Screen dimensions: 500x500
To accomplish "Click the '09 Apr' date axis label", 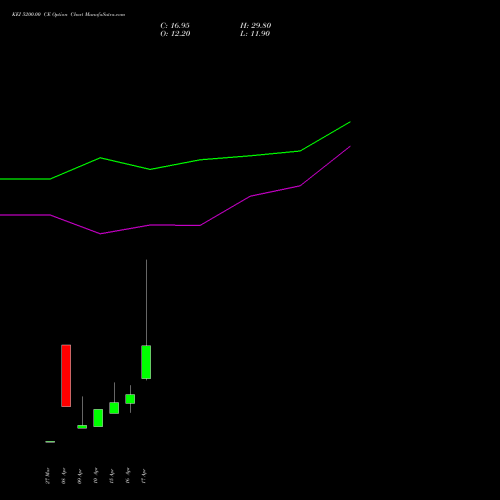I will [x=80, y=476].
